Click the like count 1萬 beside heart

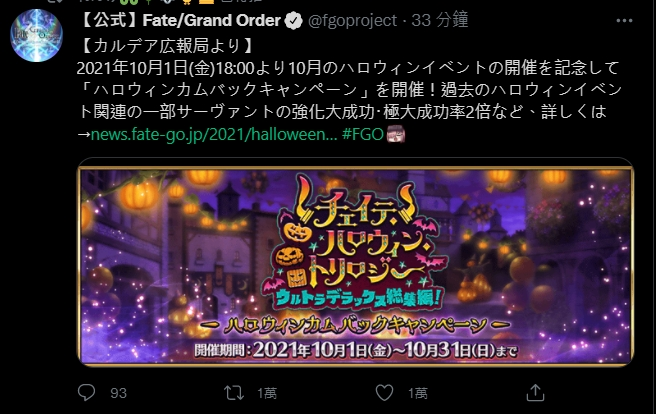[418, 393]
